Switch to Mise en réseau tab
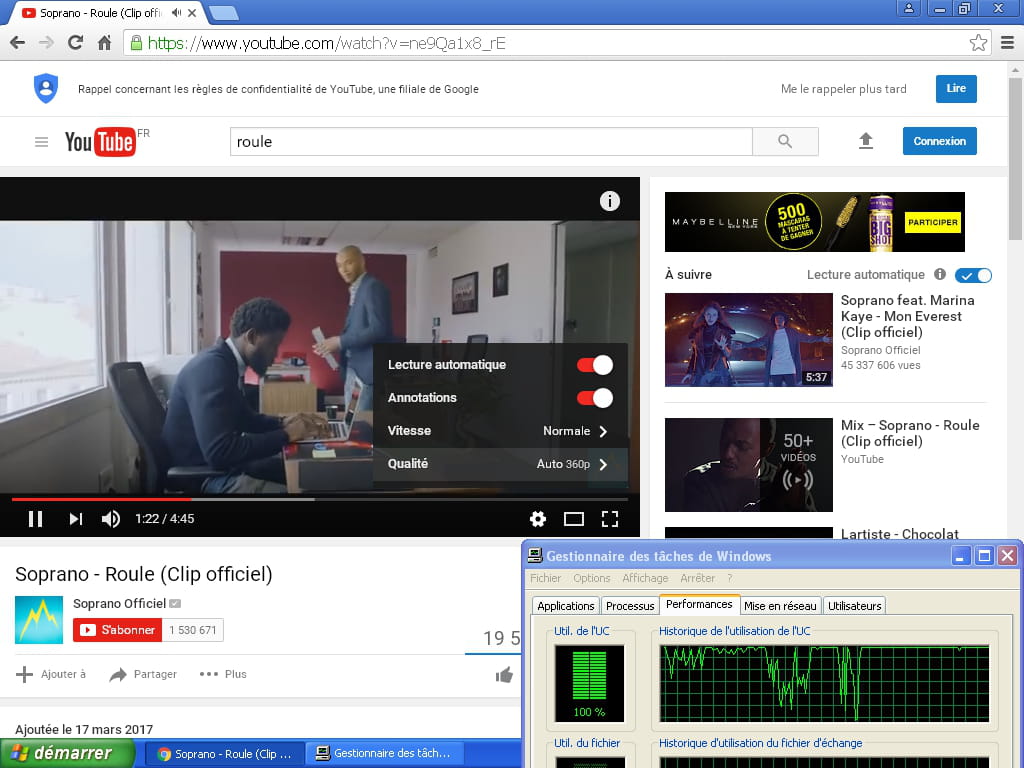This screenshot has height=768, width=1024. [x=780, y=605]
